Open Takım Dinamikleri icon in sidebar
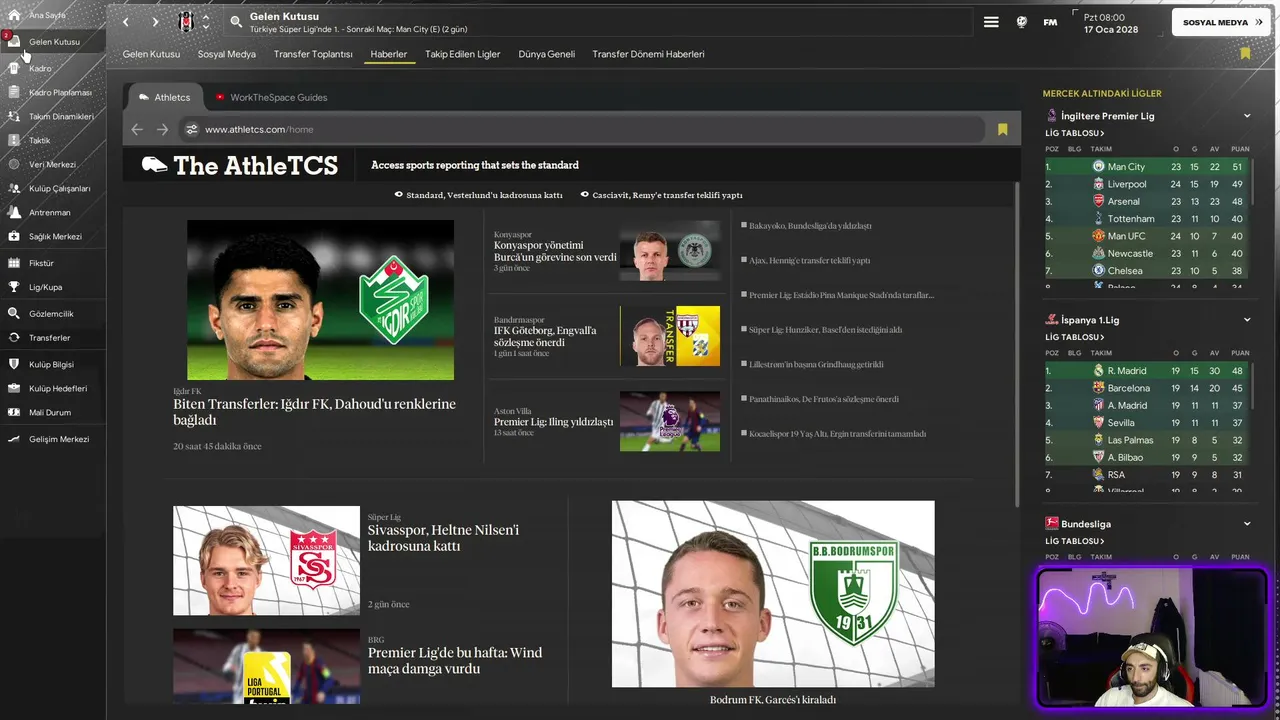This screenshot has width=1280, height=720. (x=14, y=116)
